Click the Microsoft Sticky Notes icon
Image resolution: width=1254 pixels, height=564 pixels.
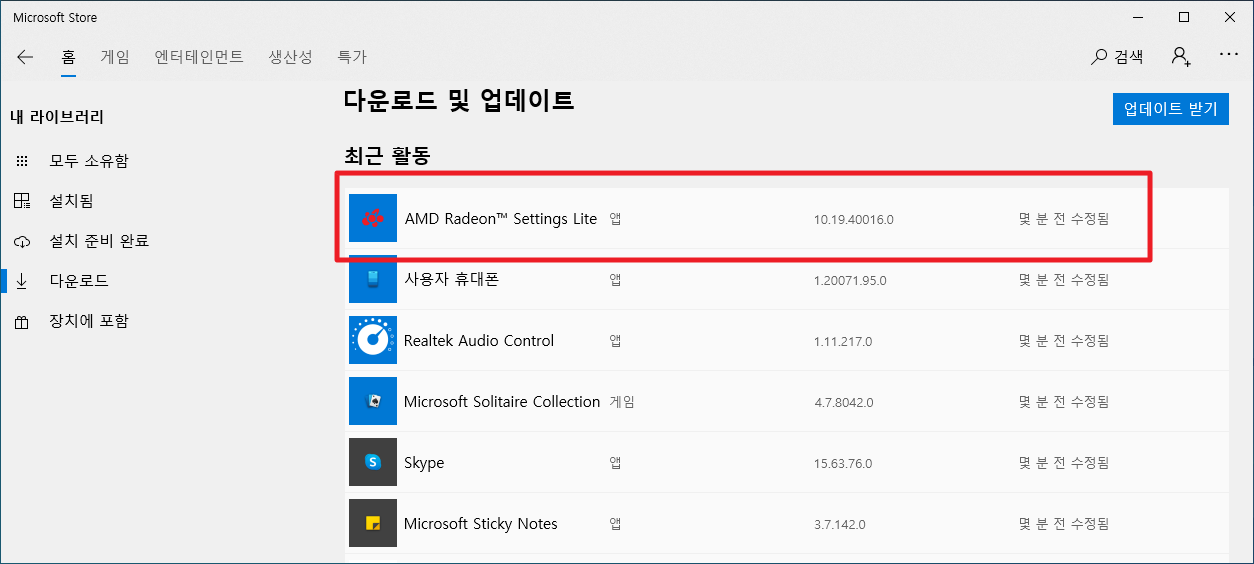pos(373,523)
